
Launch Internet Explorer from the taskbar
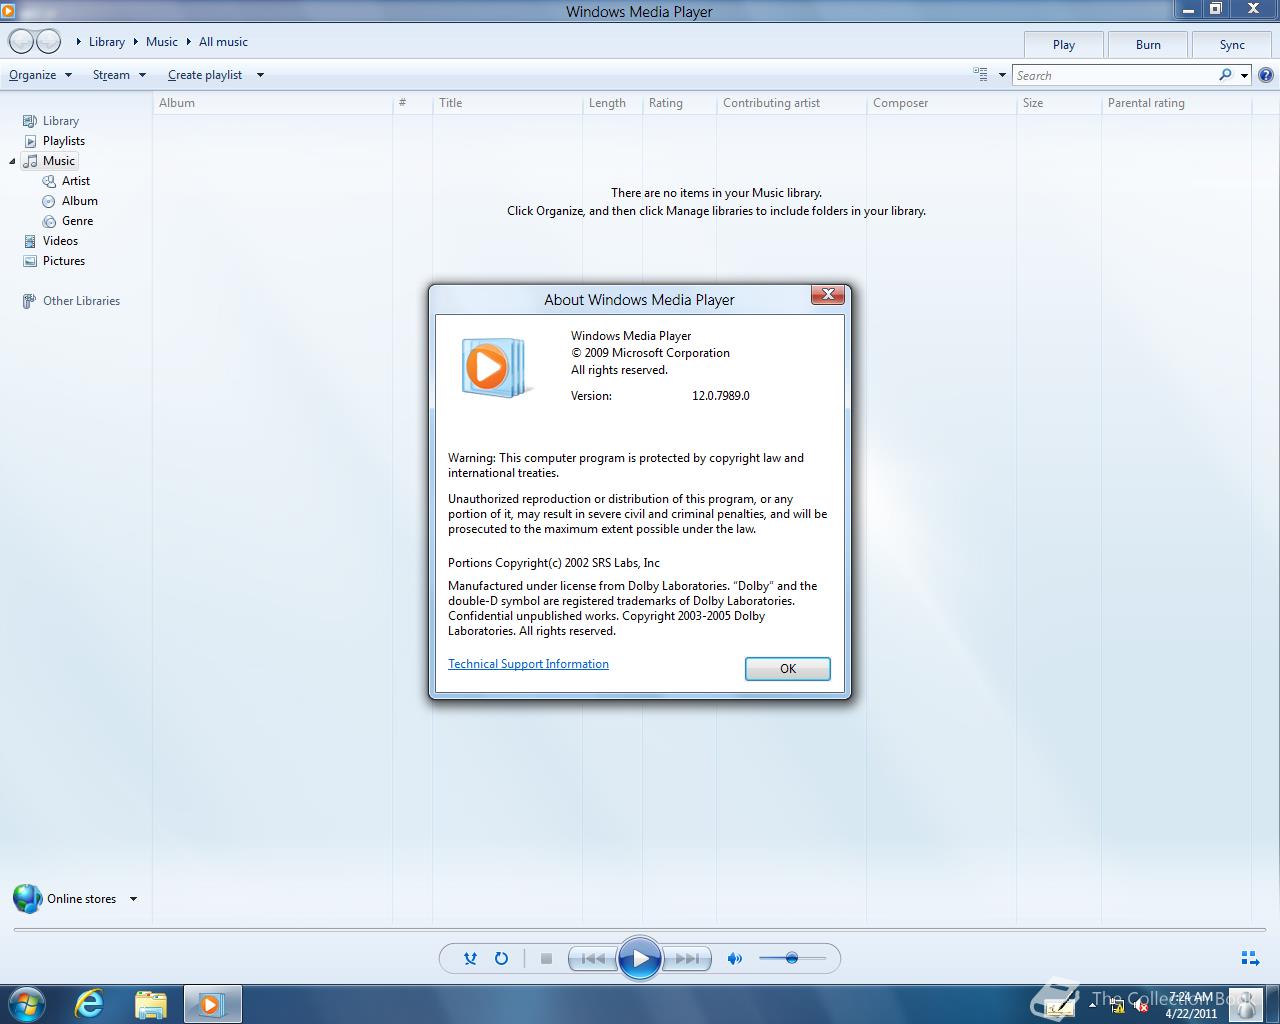click(89, 1004)
